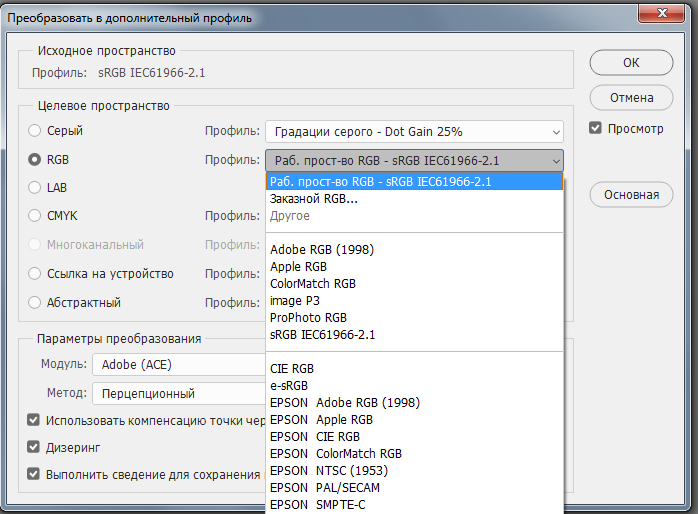This screenshot has height=514, width=698.
Task: Select EPSON SMPTE-C entry
Action: (414, 505)
